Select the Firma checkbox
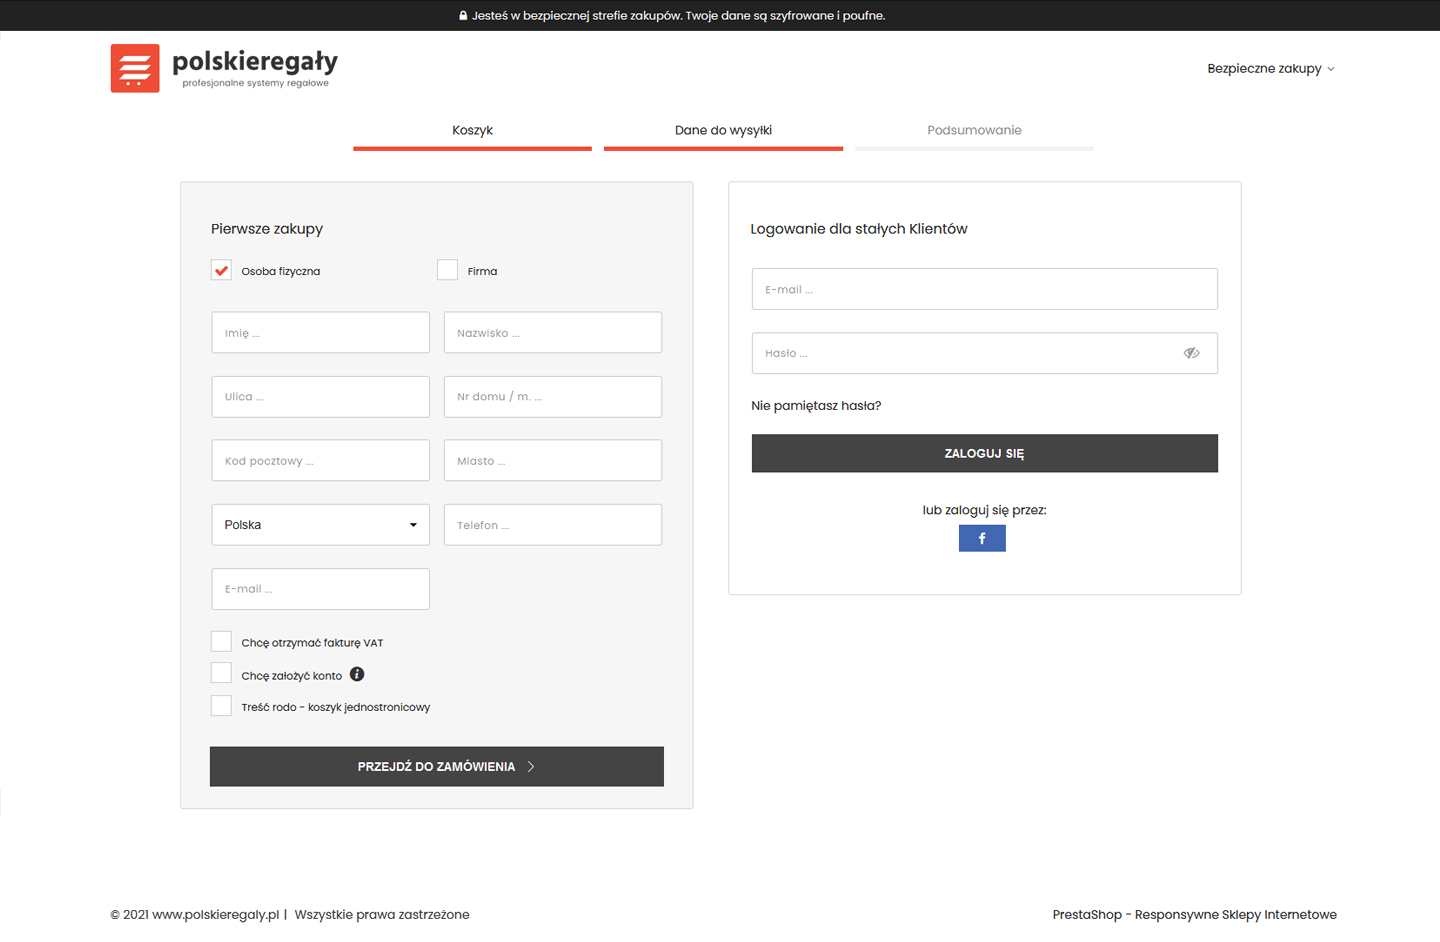Viewport: 1440px width, 942px height. click(x=447, y=271)
